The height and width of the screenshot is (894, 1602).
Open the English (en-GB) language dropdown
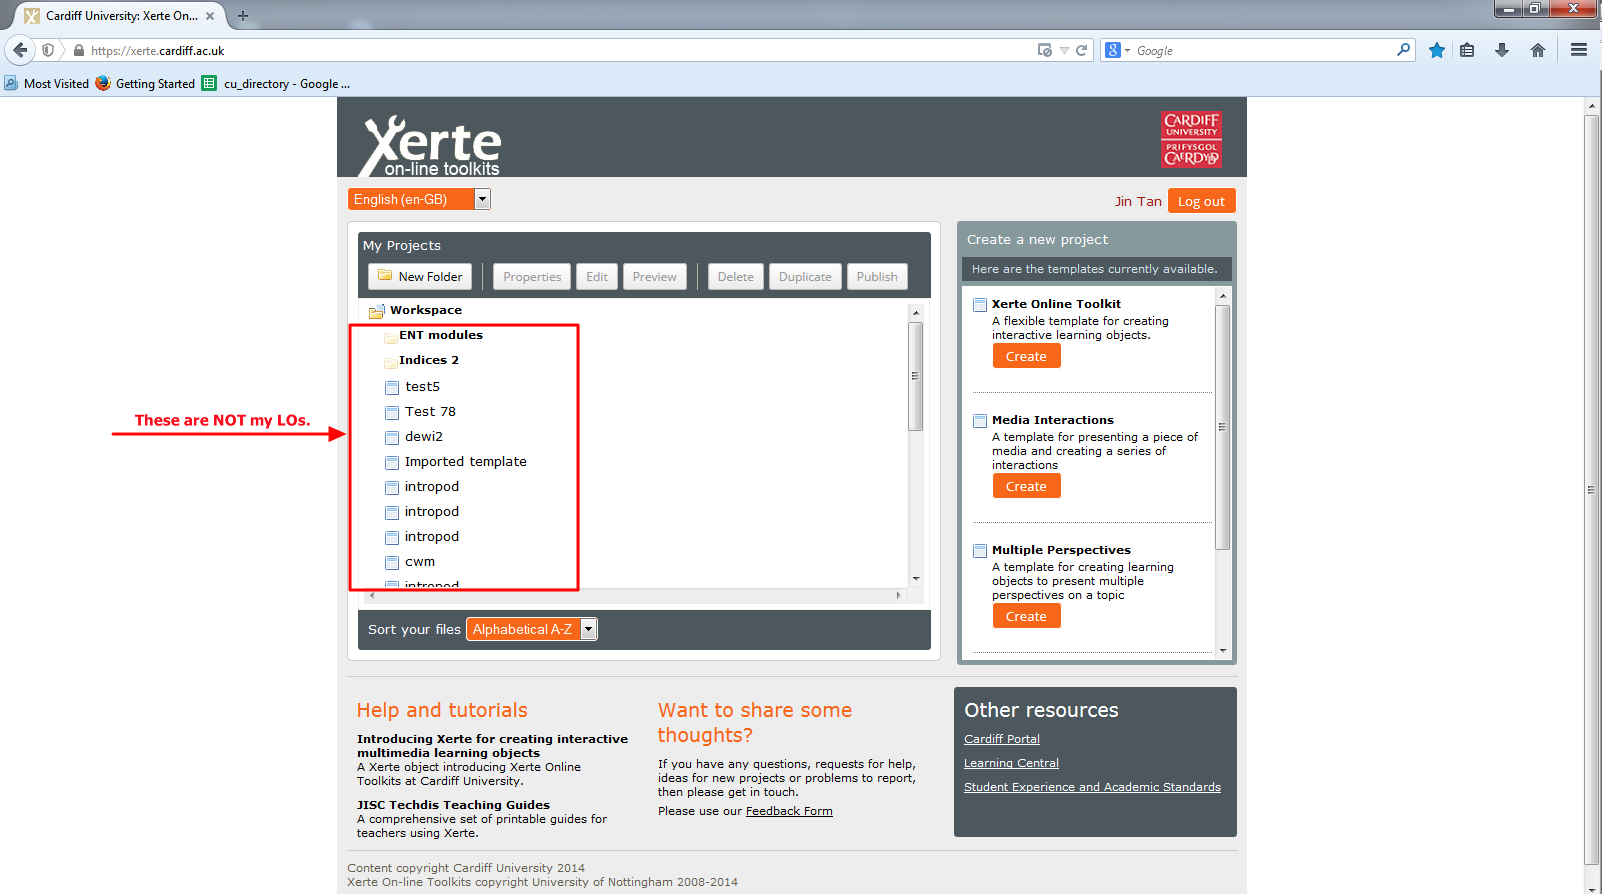coord(419,199)
